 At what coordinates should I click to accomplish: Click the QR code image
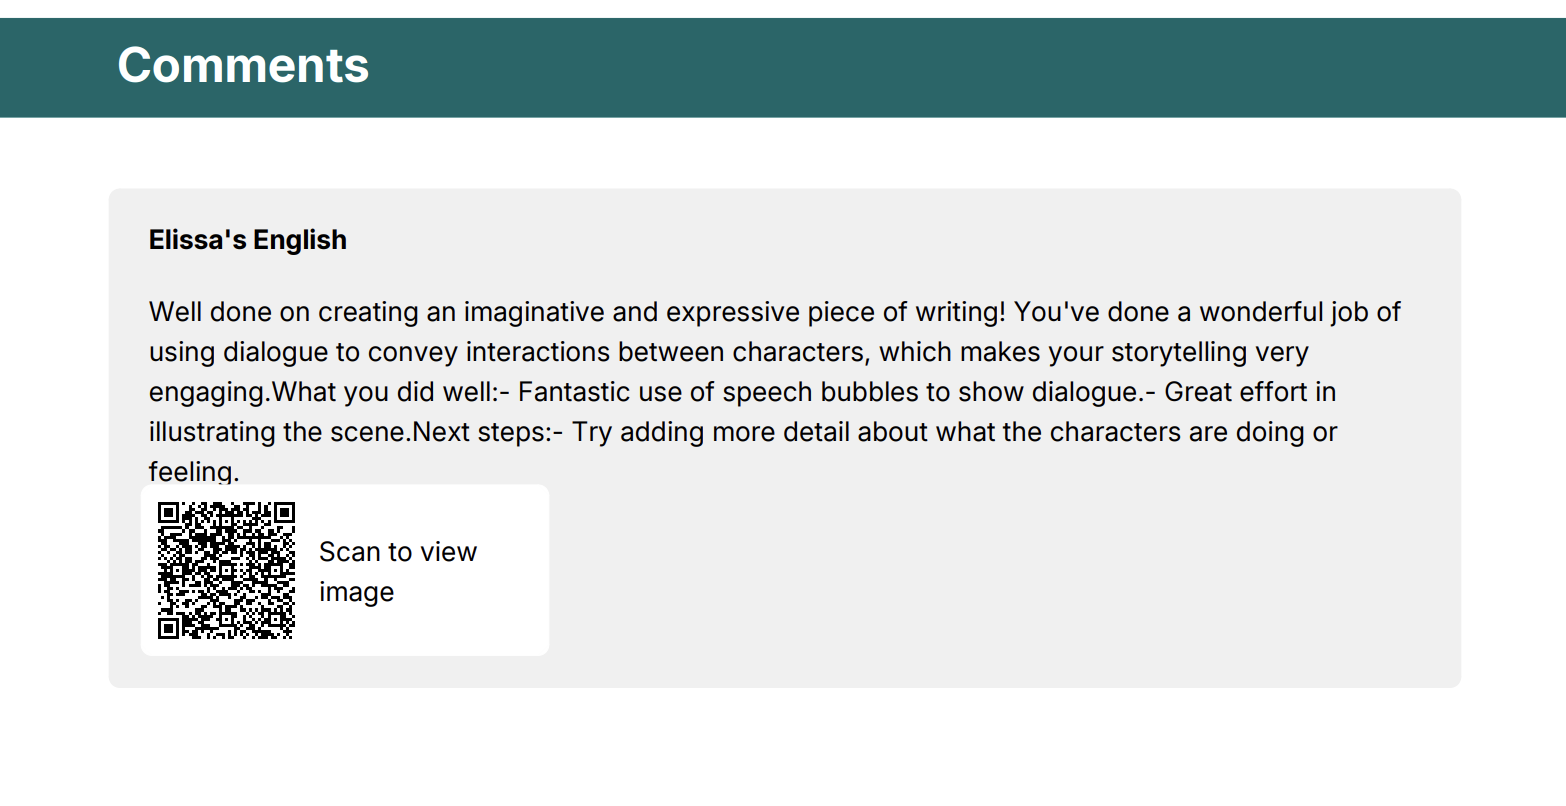tap(227, 570)
